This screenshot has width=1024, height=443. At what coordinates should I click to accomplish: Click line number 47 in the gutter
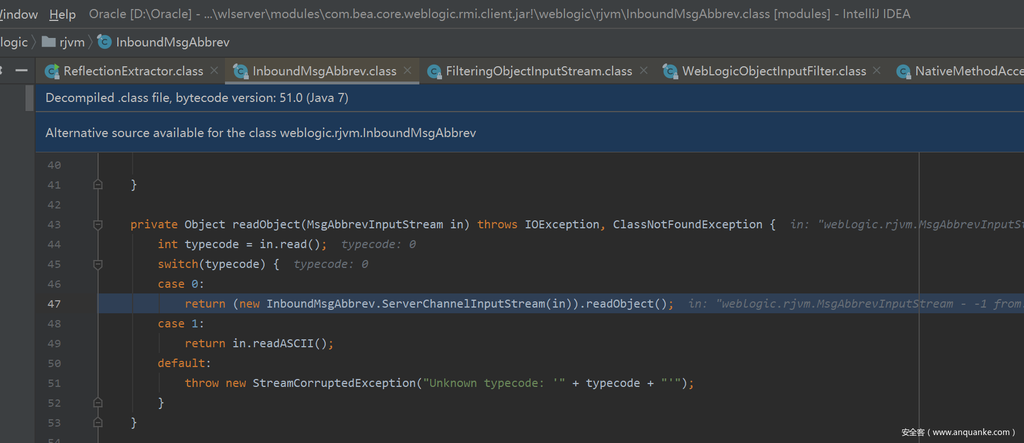(54, 303)
